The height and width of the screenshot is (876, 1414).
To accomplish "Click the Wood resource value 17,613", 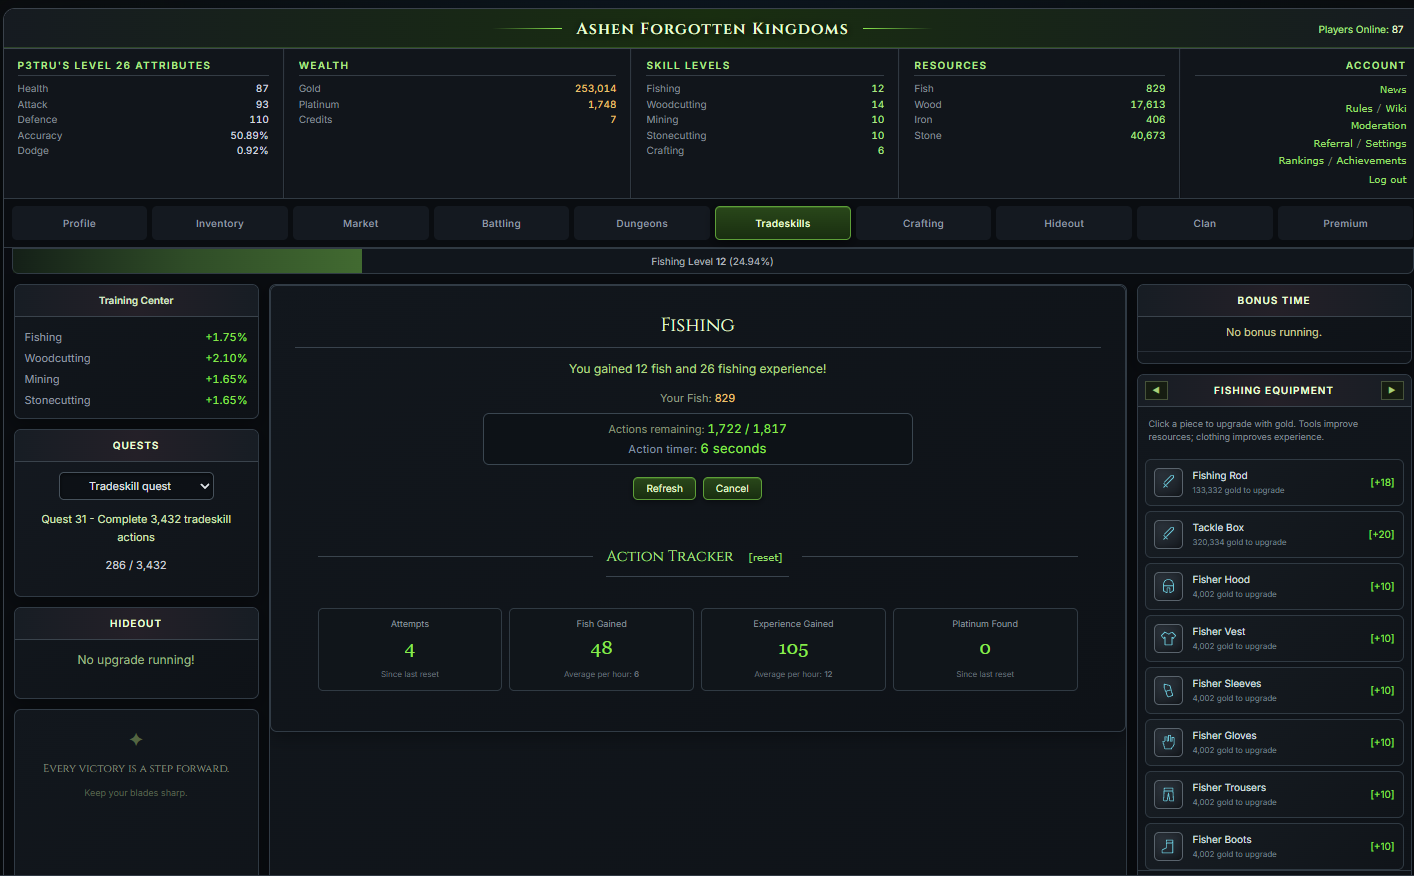I will (1148, 104).
